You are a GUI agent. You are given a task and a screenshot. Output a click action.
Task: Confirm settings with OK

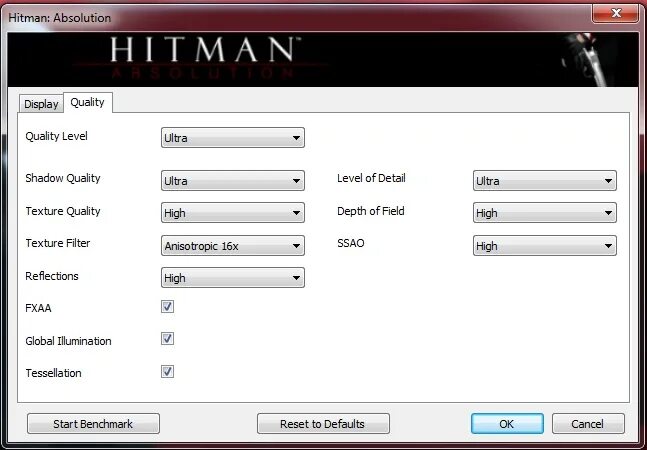[507, 424]
